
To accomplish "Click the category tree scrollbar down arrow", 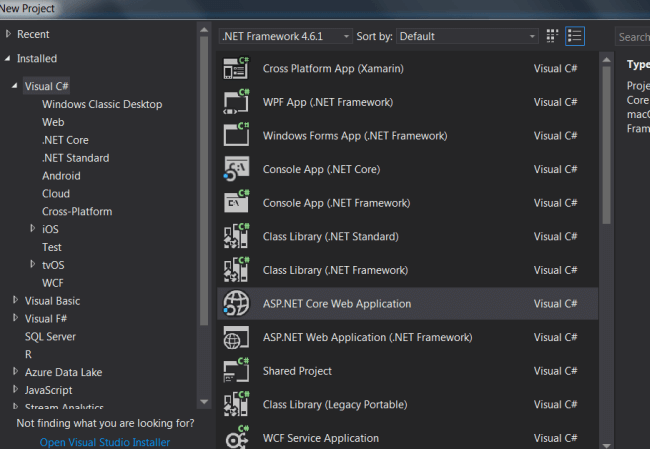I will point(204,401).
